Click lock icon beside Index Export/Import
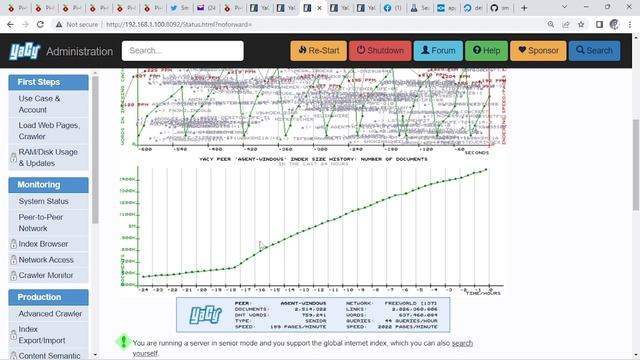 [x=13, y=335]
